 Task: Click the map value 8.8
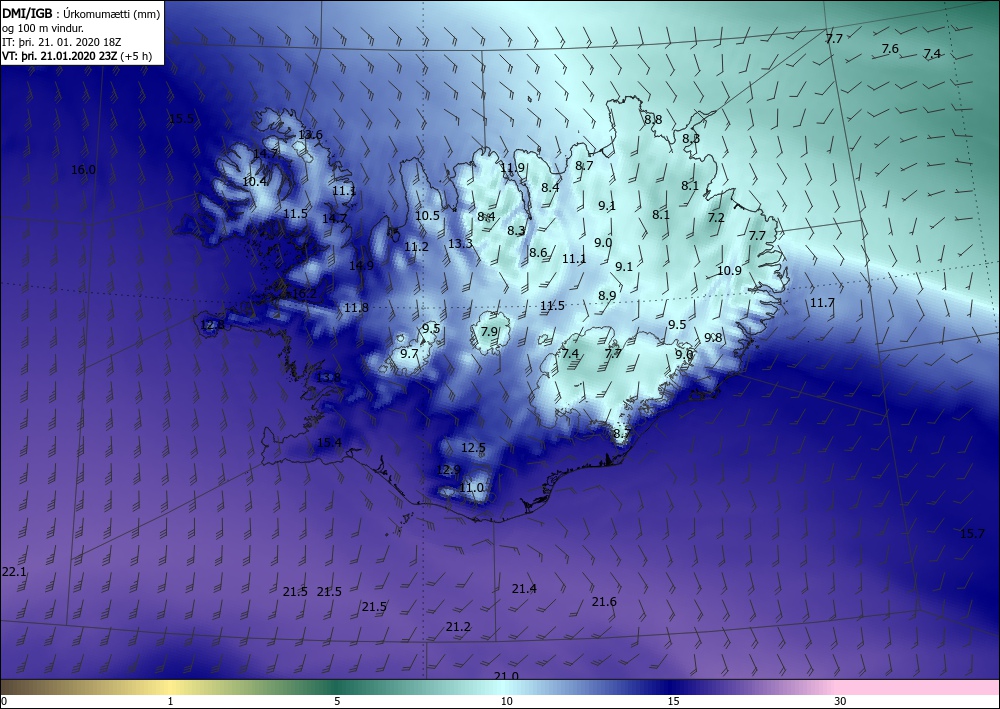pyautogui.click(x=653, y=120)
